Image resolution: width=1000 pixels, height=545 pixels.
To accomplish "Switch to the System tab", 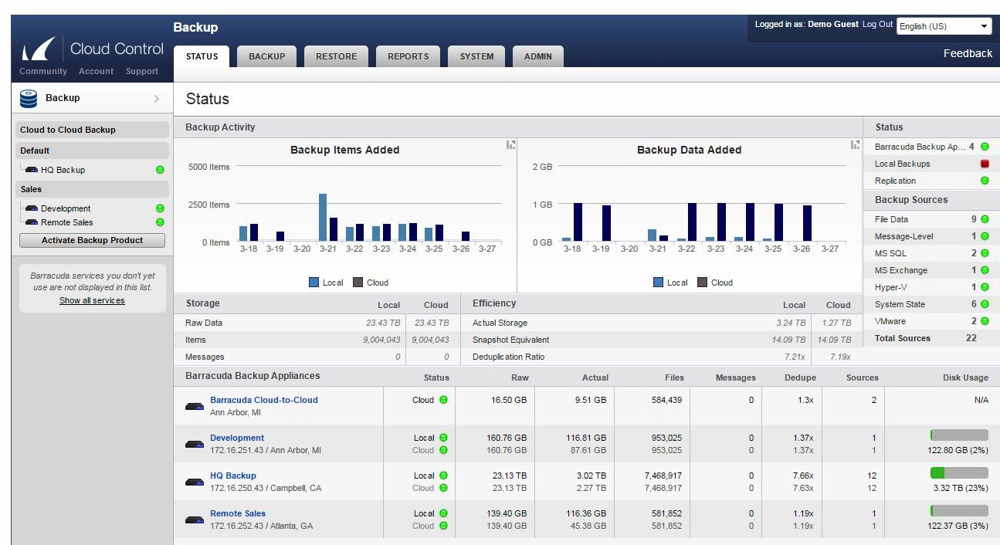I will (x=476, y=56).
